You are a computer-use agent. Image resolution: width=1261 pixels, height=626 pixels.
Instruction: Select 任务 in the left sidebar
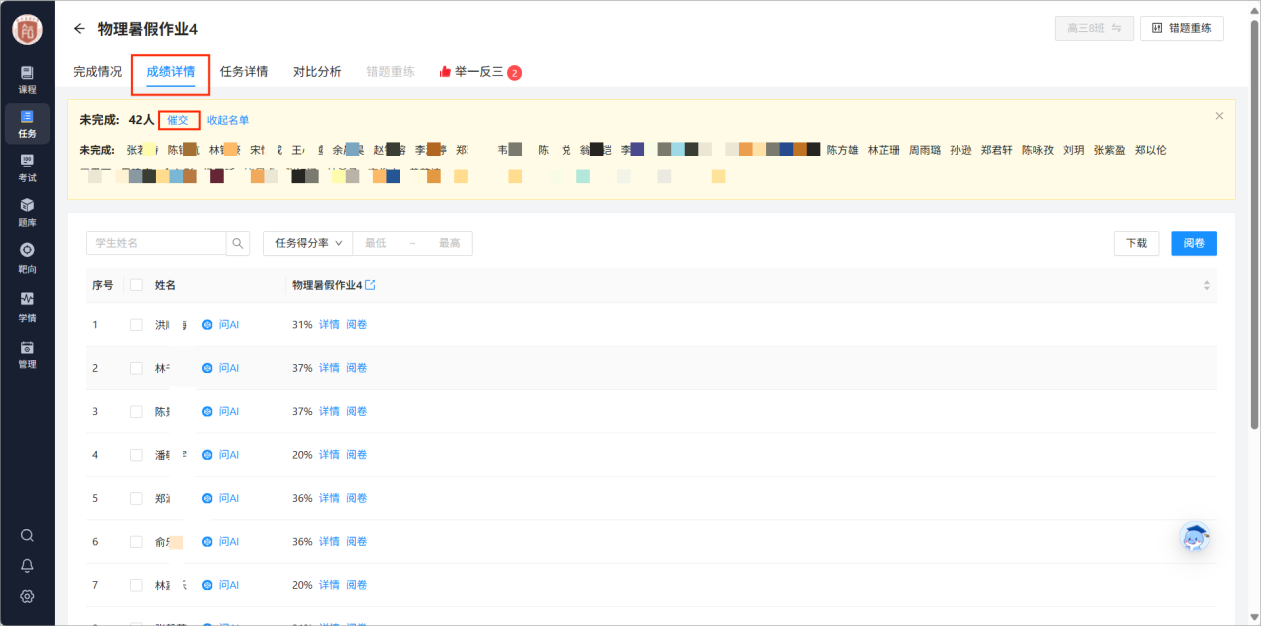[x=27, y=123]
